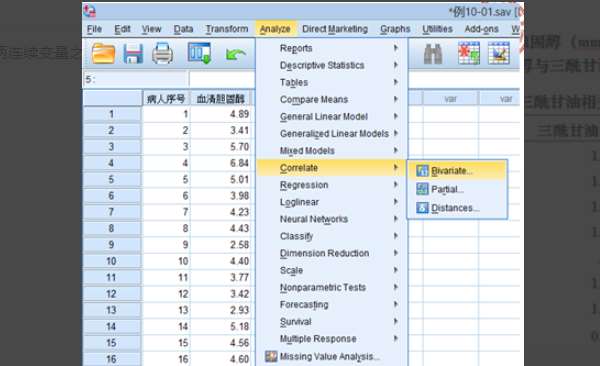Image resolution: width=600 pixels, height=366 pixels.
Task: Expand the Loglinear submenu
Action: pyautogui.click(x=331, y=202)
